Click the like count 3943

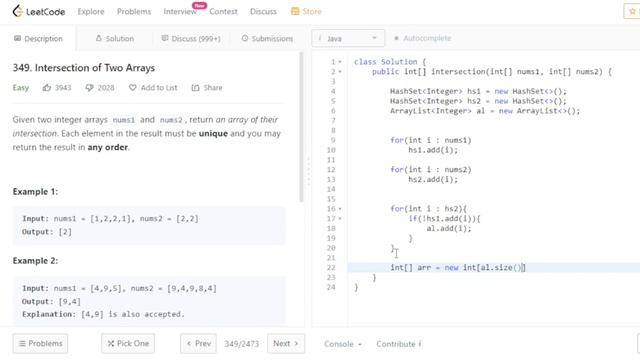[x=63, y=88]
